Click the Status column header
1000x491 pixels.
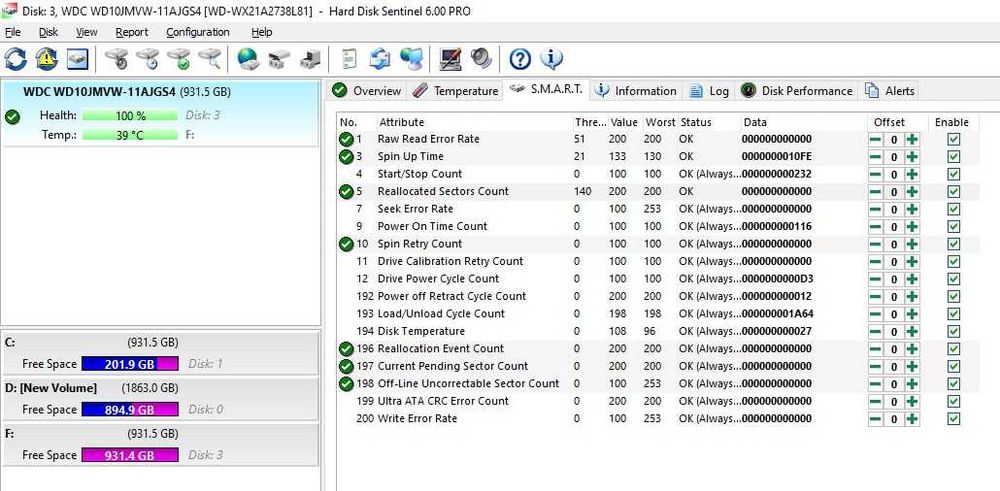[709, 122]
